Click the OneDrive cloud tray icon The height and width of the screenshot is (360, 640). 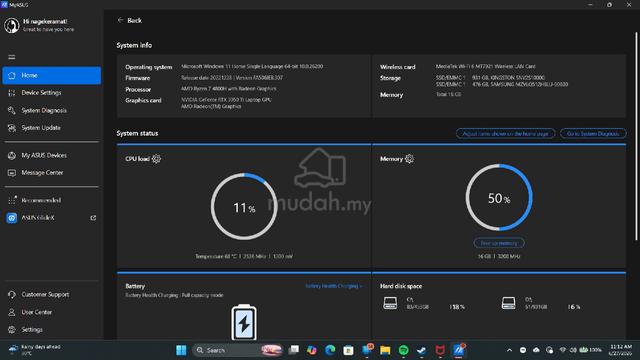point(536,350)
